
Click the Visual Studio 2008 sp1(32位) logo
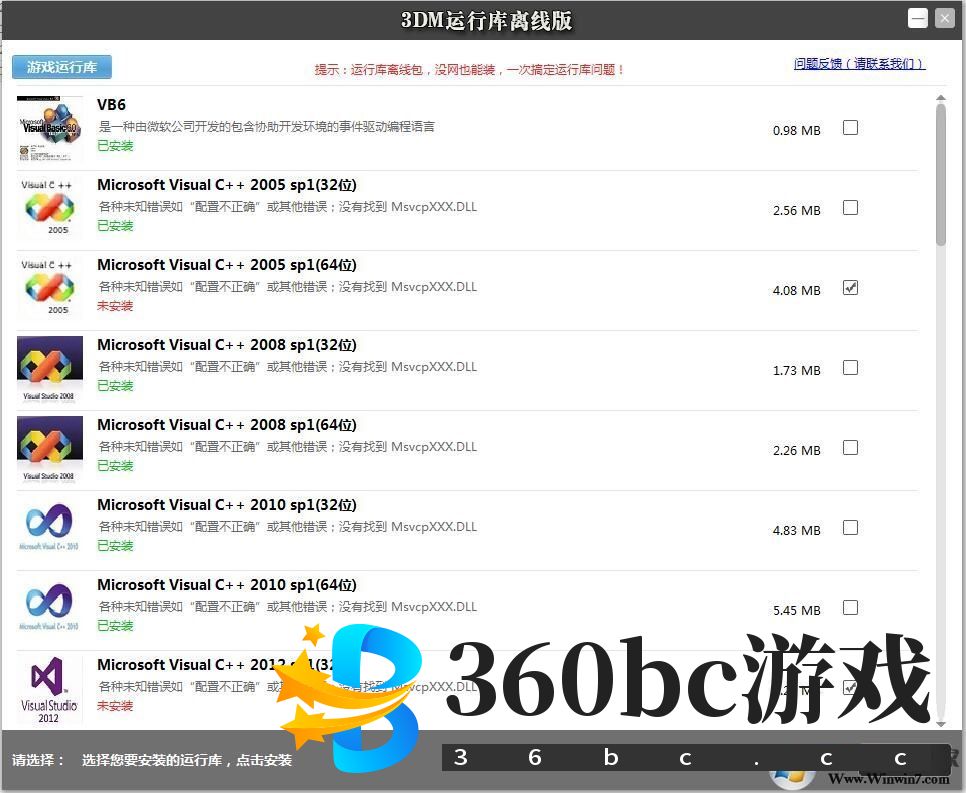pos(50,368)
